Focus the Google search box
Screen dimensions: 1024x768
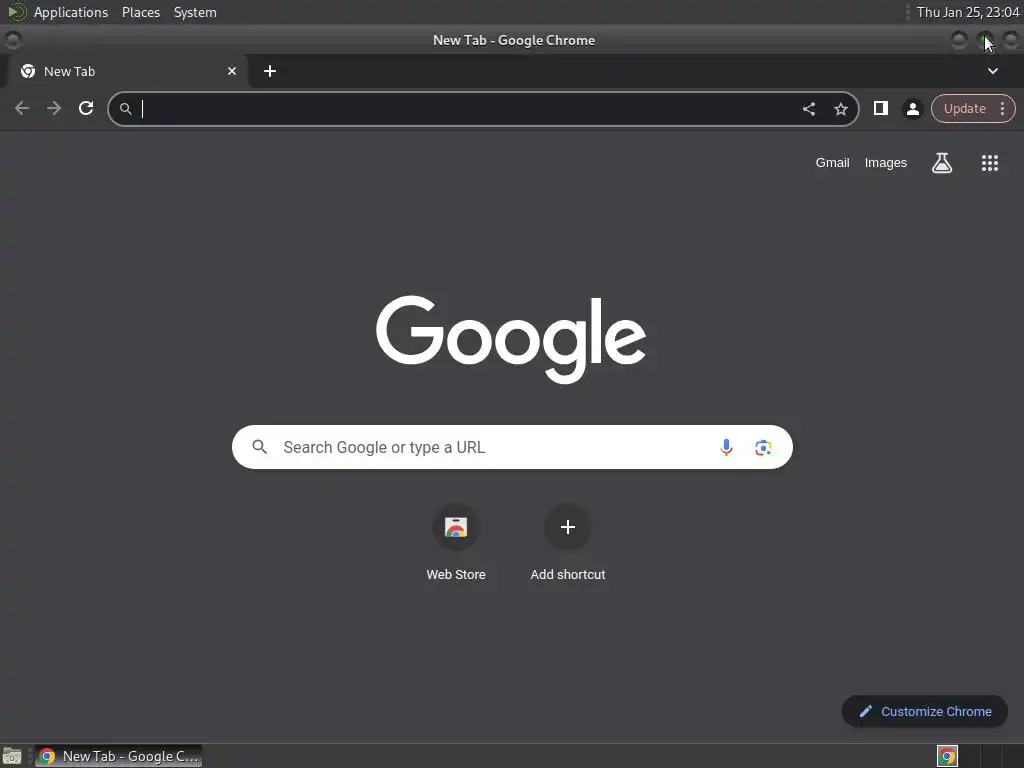512,447
